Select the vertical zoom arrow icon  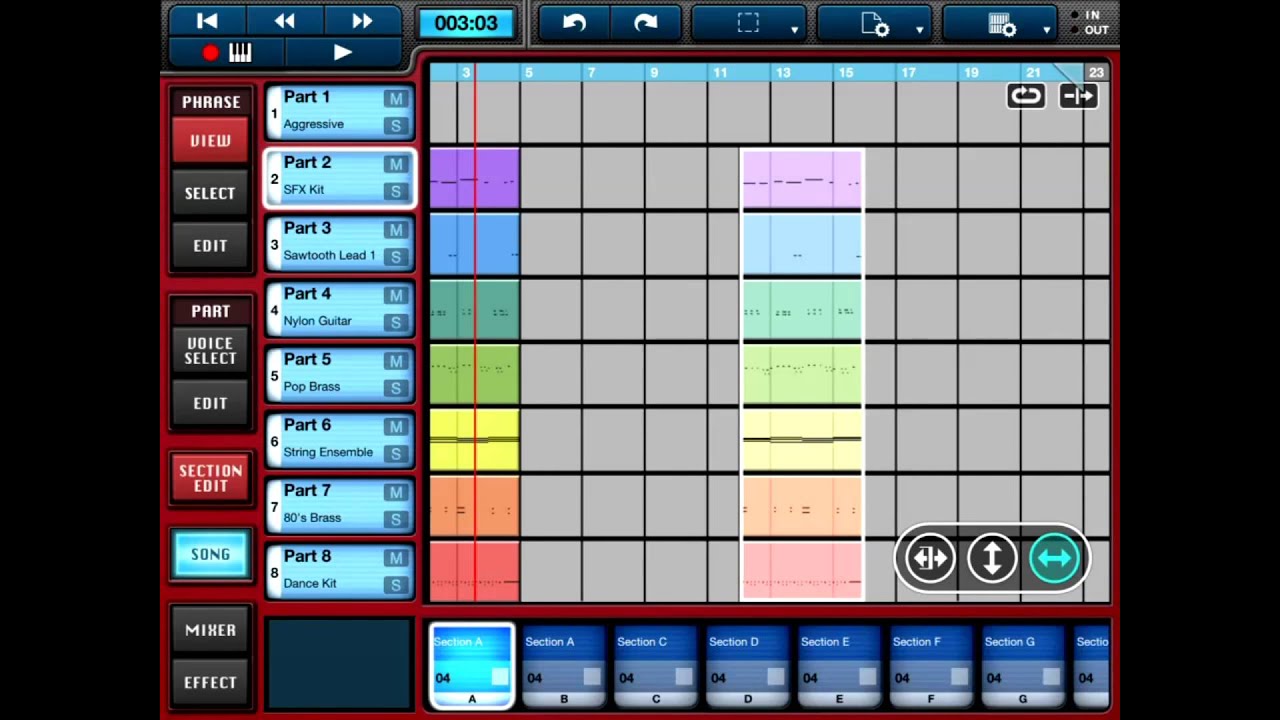(992, 558)
